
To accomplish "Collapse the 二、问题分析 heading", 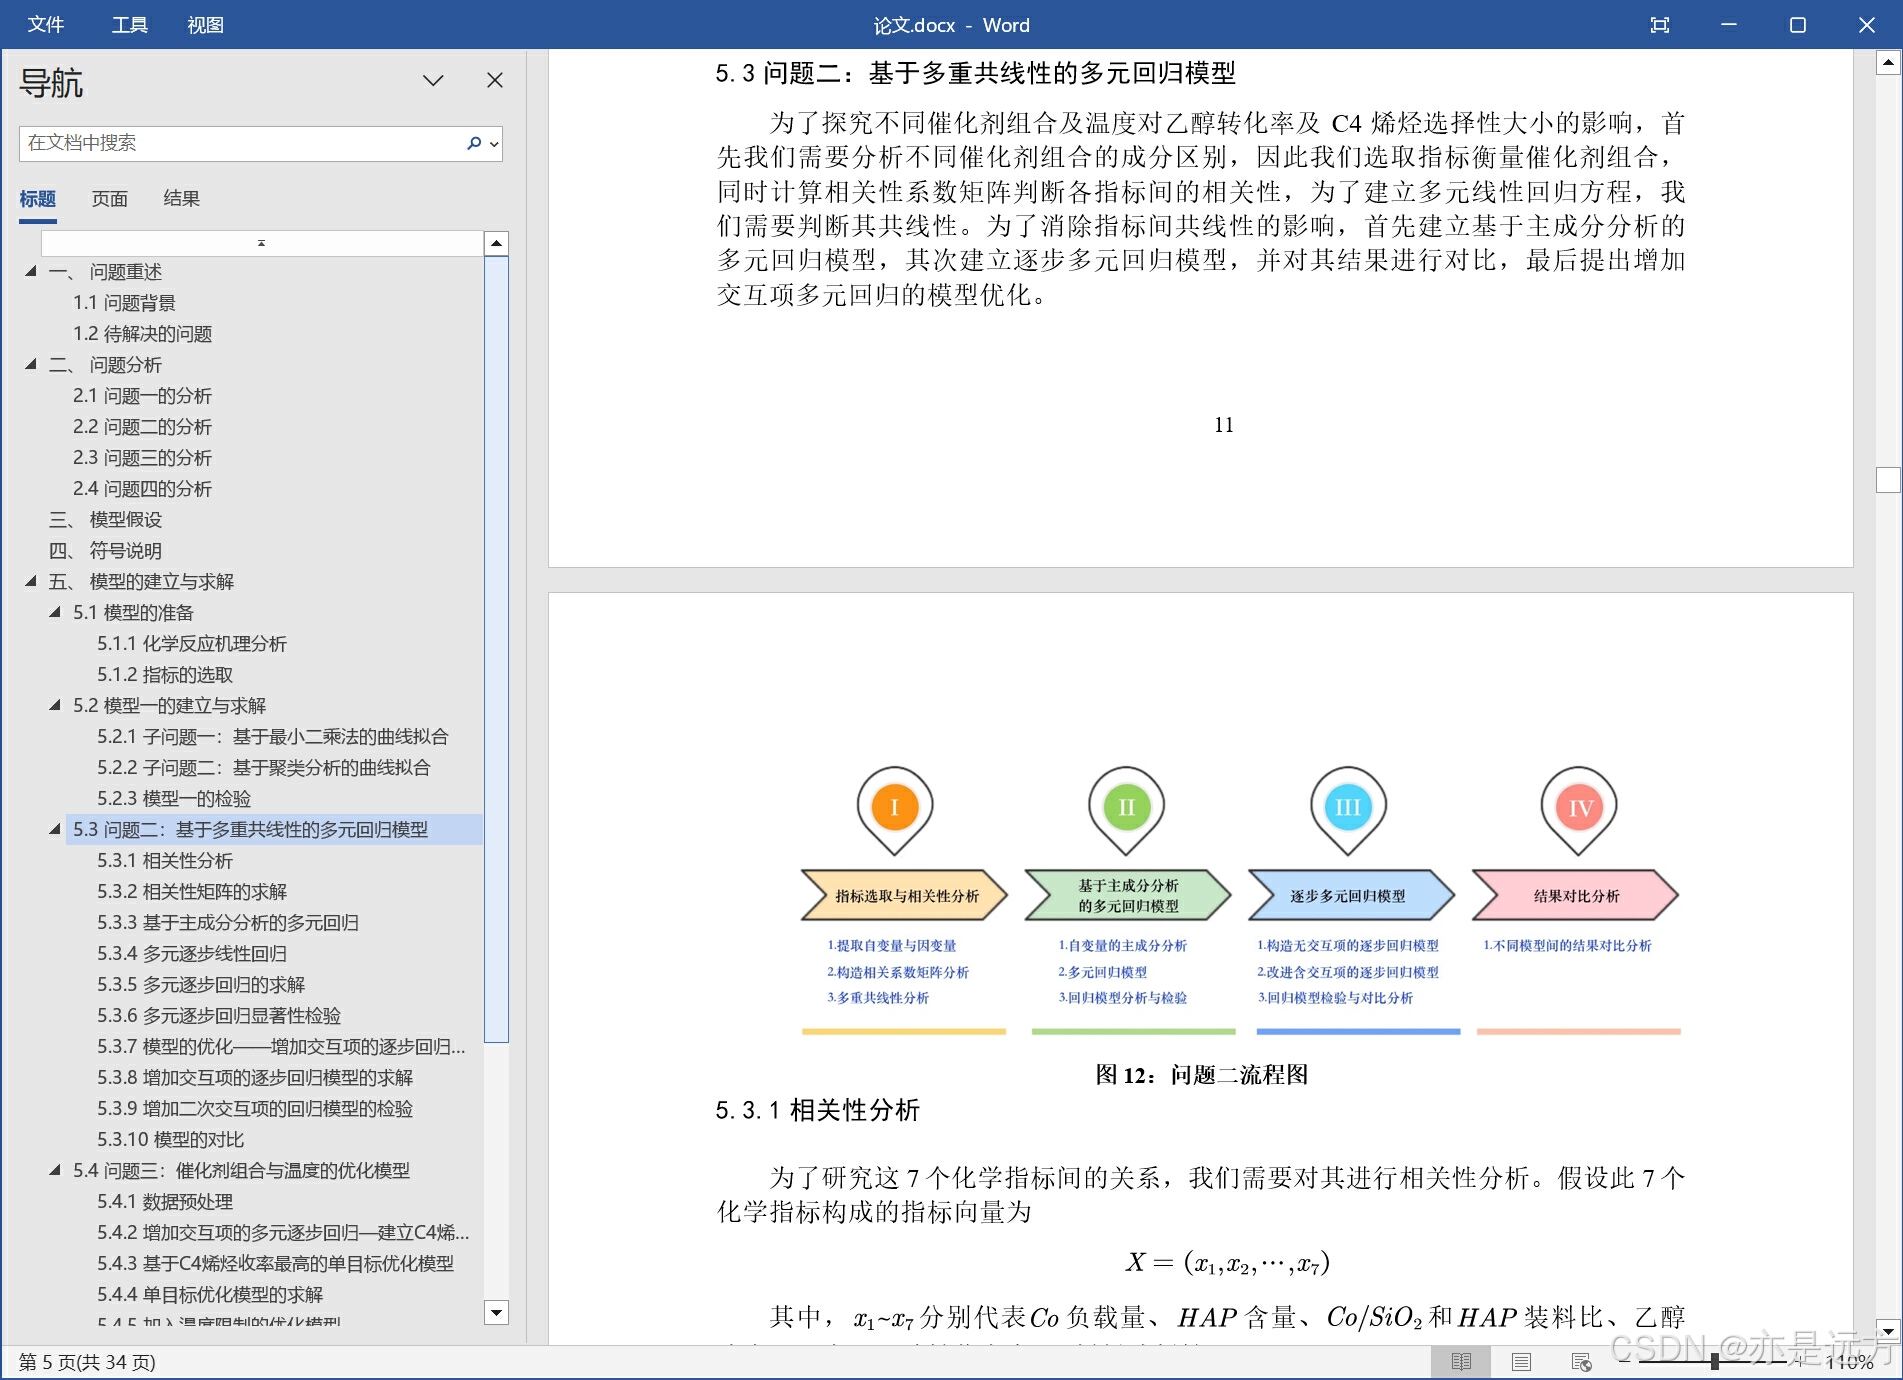I will [x=31, y=364].
